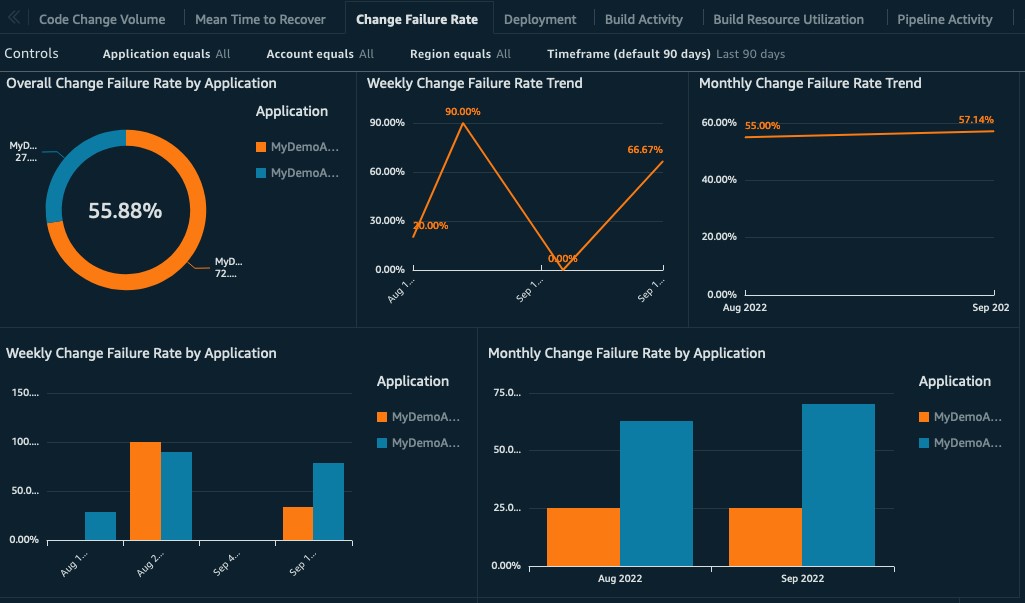This screenshot has height=603, width=1025.
Task: Select the Build Resource Utilization tab
Action: pos(788,19)
